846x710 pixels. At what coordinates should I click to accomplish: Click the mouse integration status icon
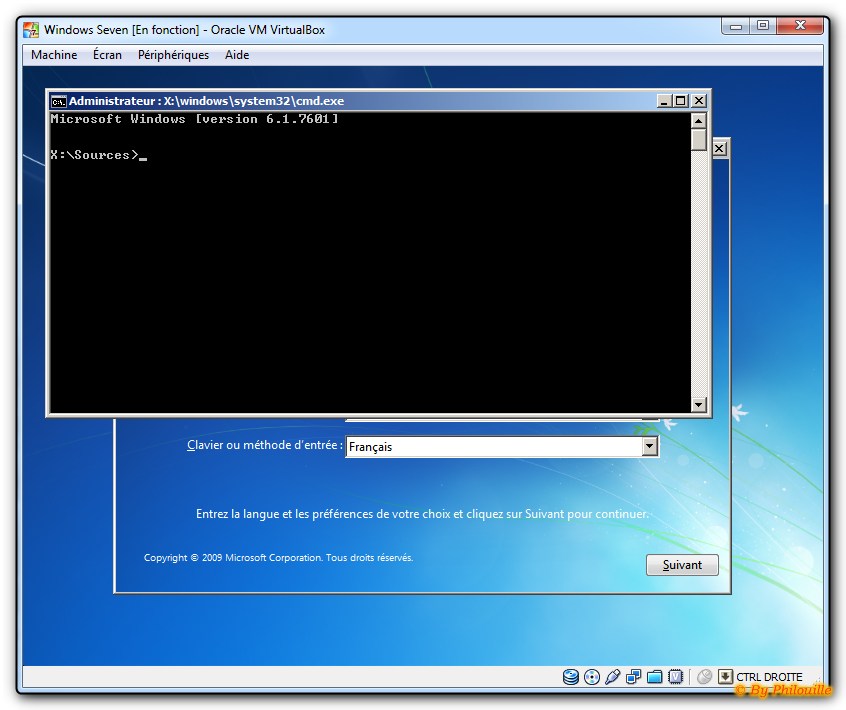[704, 677]
